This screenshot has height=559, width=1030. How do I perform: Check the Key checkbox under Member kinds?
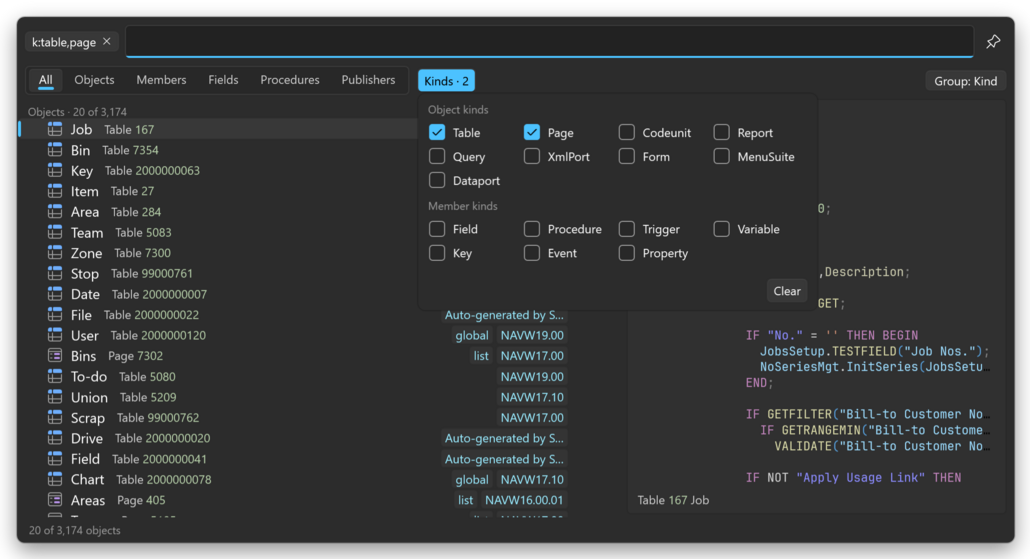click(437, 253)
